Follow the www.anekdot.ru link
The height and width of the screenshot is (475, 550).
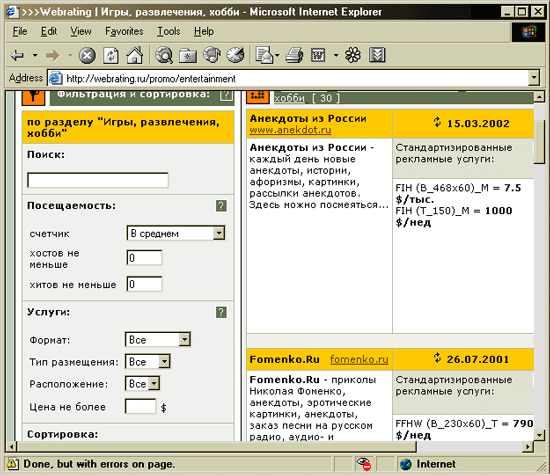(290, 130)
